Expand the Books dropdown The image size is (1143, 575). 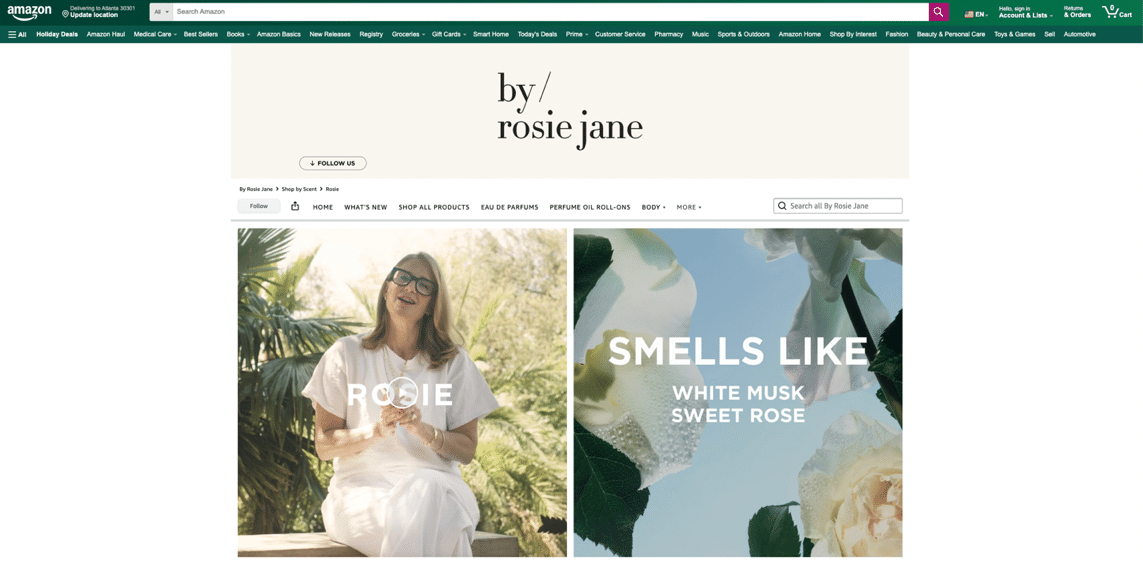(x=238, y=34)
